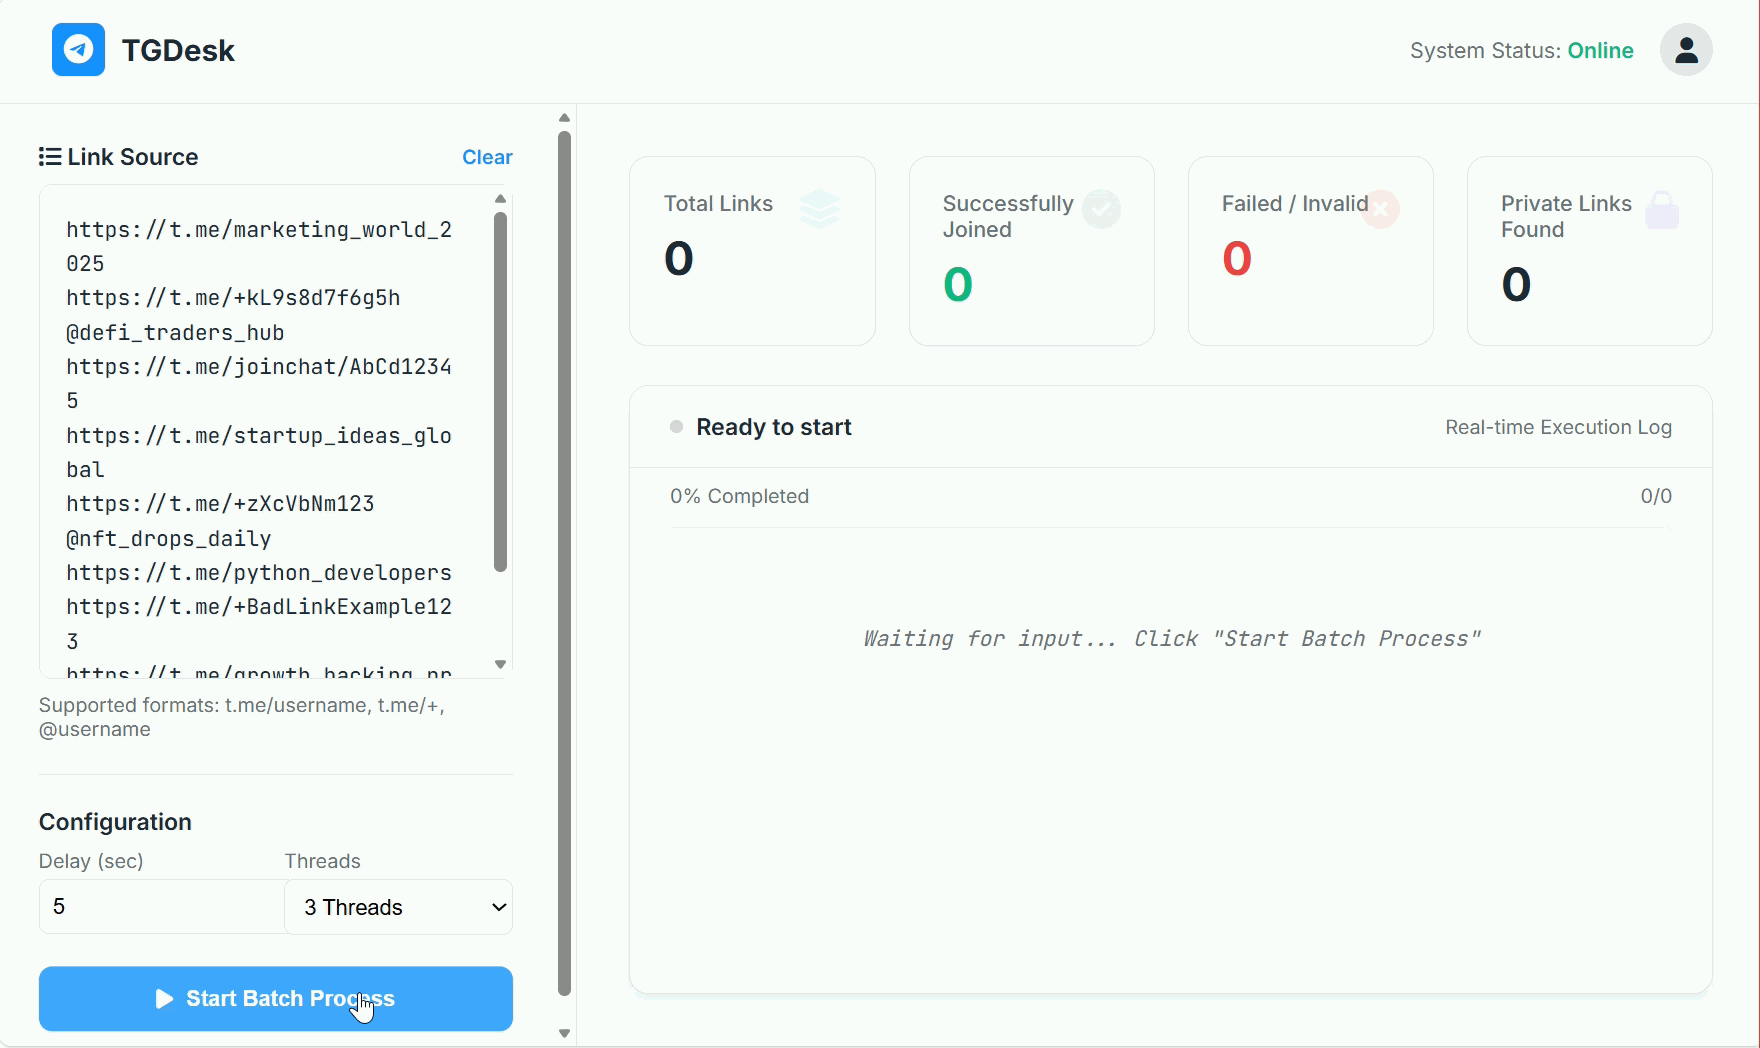Click the play icon inside Start Batch Process
The width and height of the screenshot is (1760, 1048).
(x=165, y=999)
